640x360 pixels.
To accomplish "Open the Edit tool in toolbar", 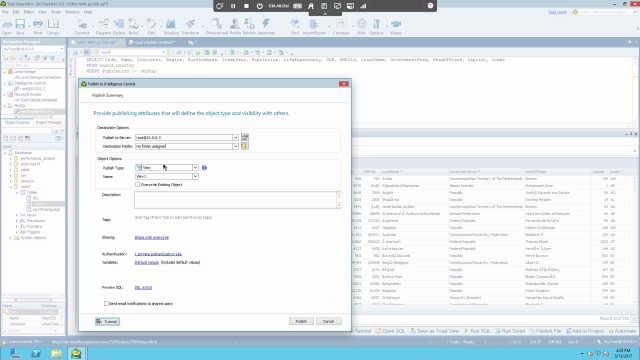I will [151, 27].
